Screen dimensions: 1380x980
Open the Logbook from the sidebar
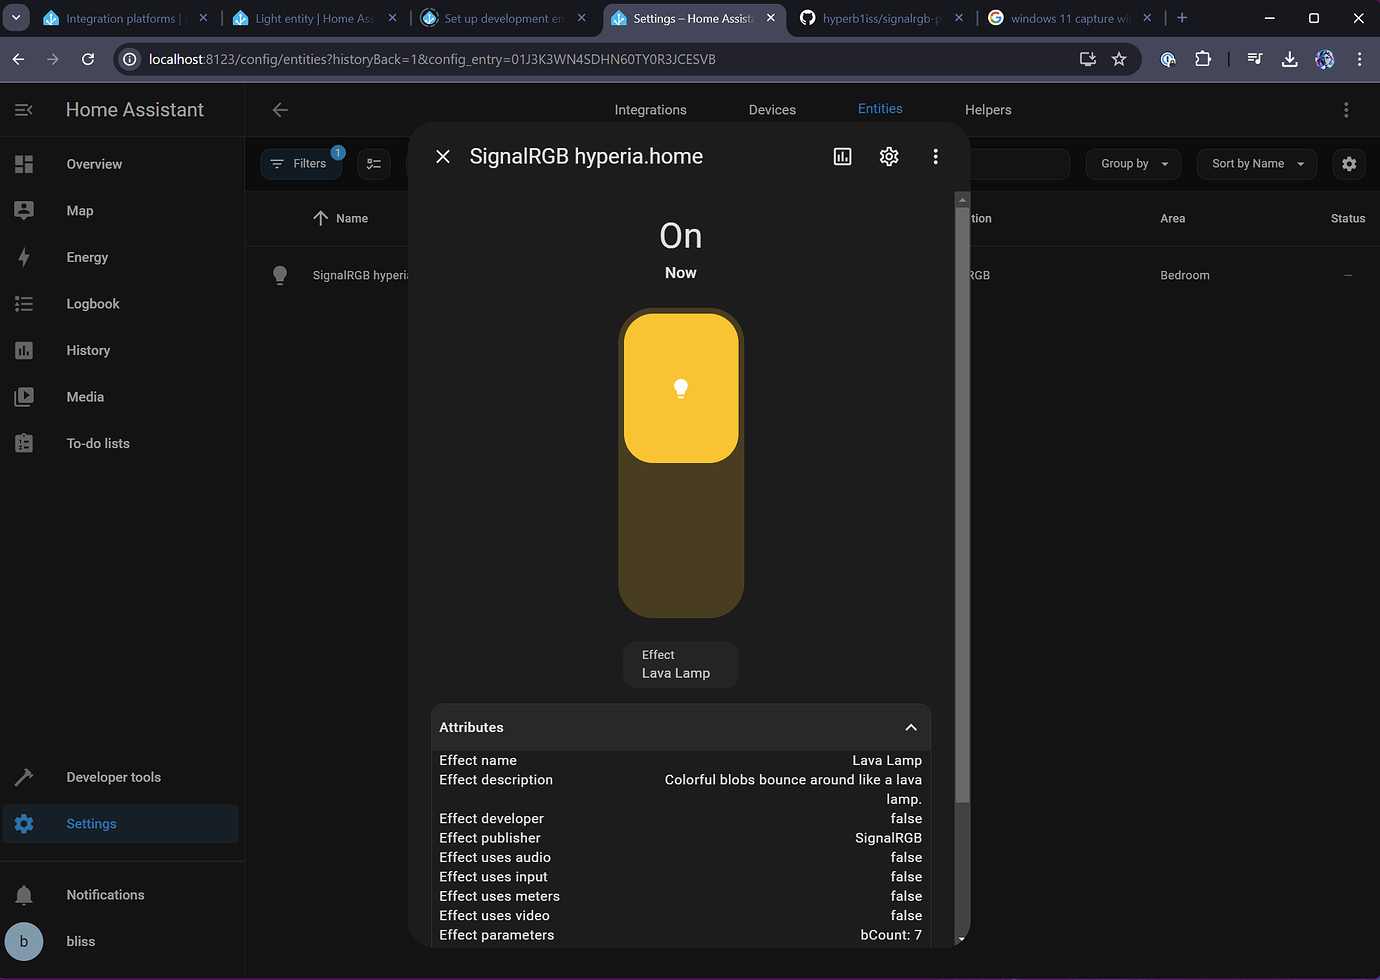92,303
